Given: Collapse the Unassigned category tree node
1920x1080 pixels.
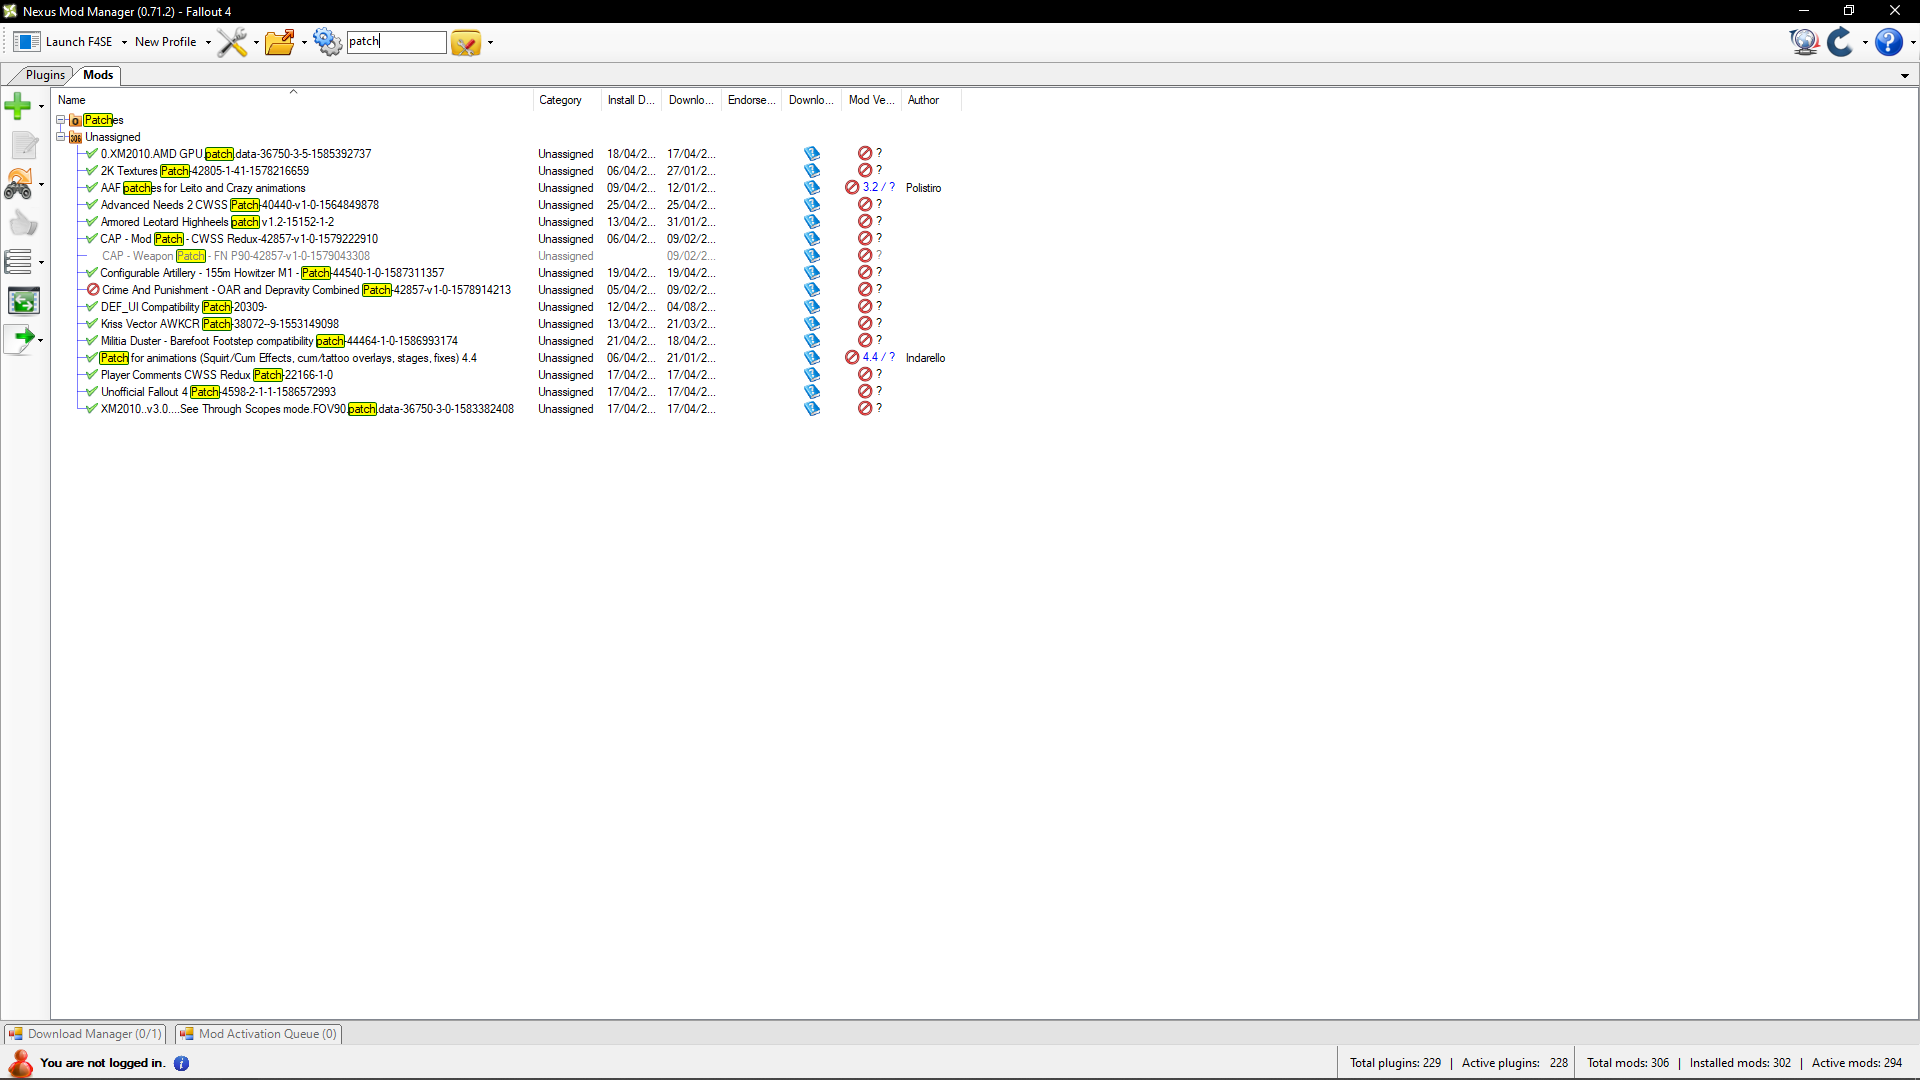Looking at the screenshot, I should pyautogui.click(x=60, y=137).
